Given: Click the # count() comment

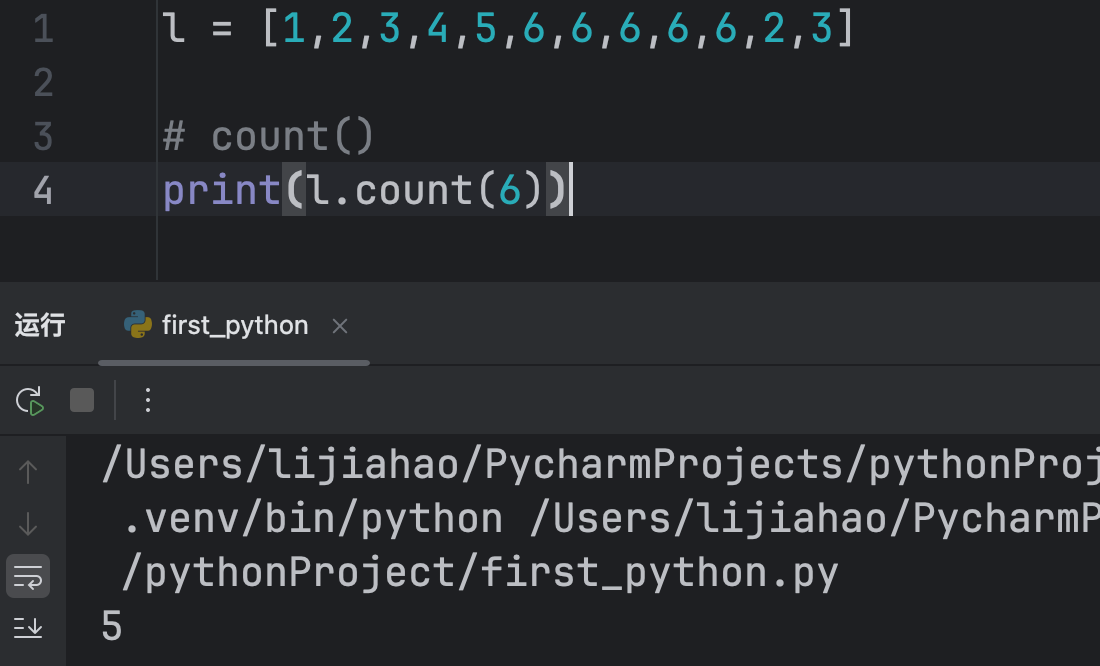Looking at the screenshot, I should click(x=268, y=136).
